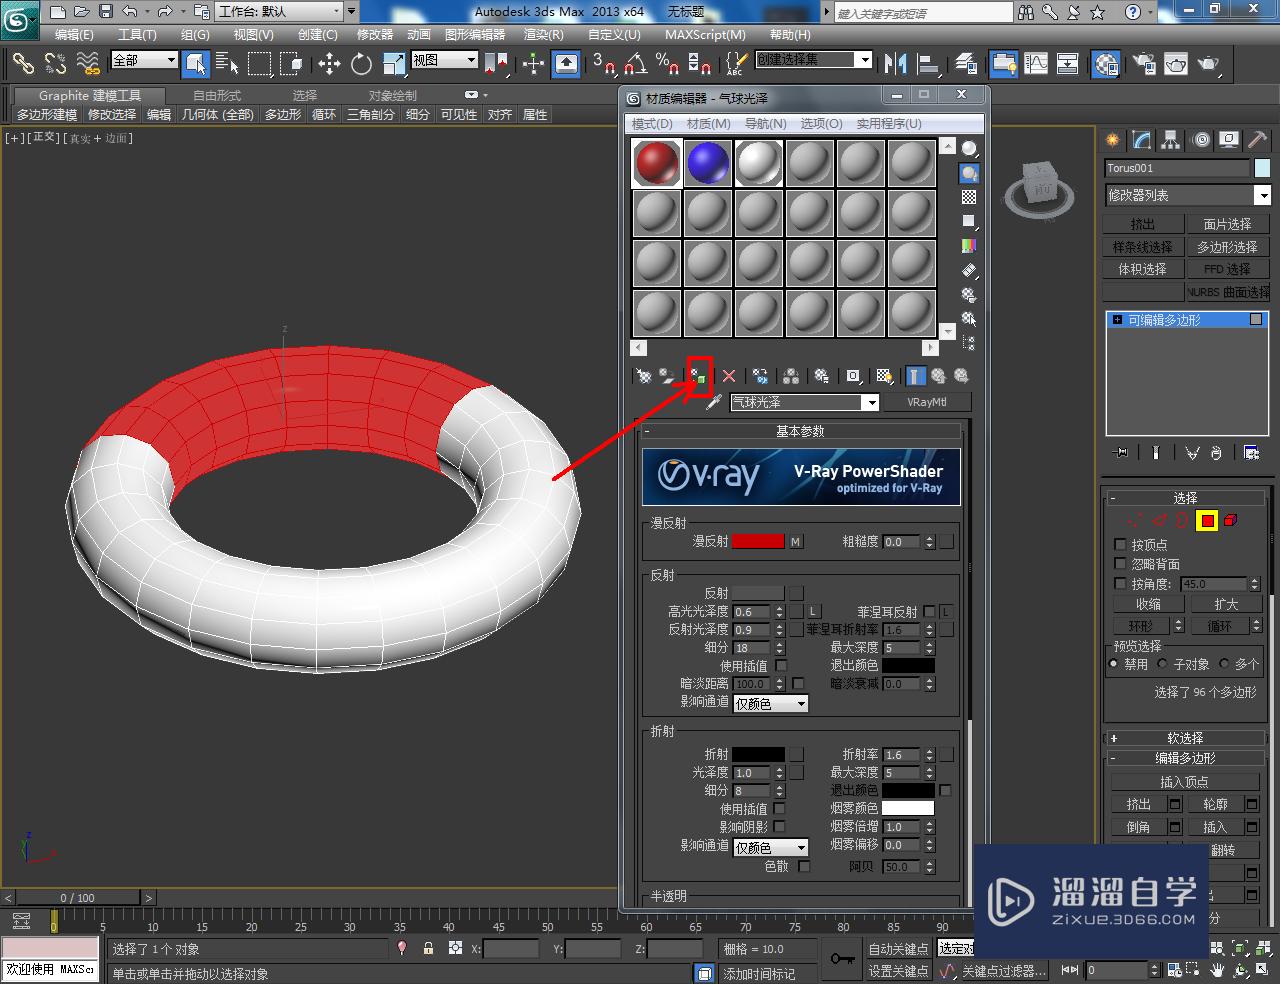Switch to 对象绘制 ribbon tab
This screenshot has width=1280, height=984.
(393, 95)
